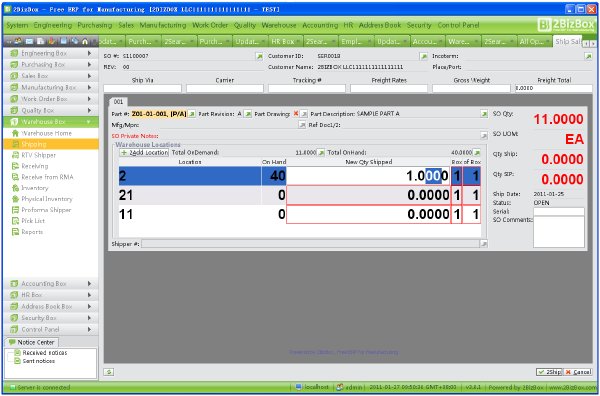Image resolution: width=600 pixels, height=396 pixels.
Task: Open lookup arrow next to SO # field
Action: point(259,56)
